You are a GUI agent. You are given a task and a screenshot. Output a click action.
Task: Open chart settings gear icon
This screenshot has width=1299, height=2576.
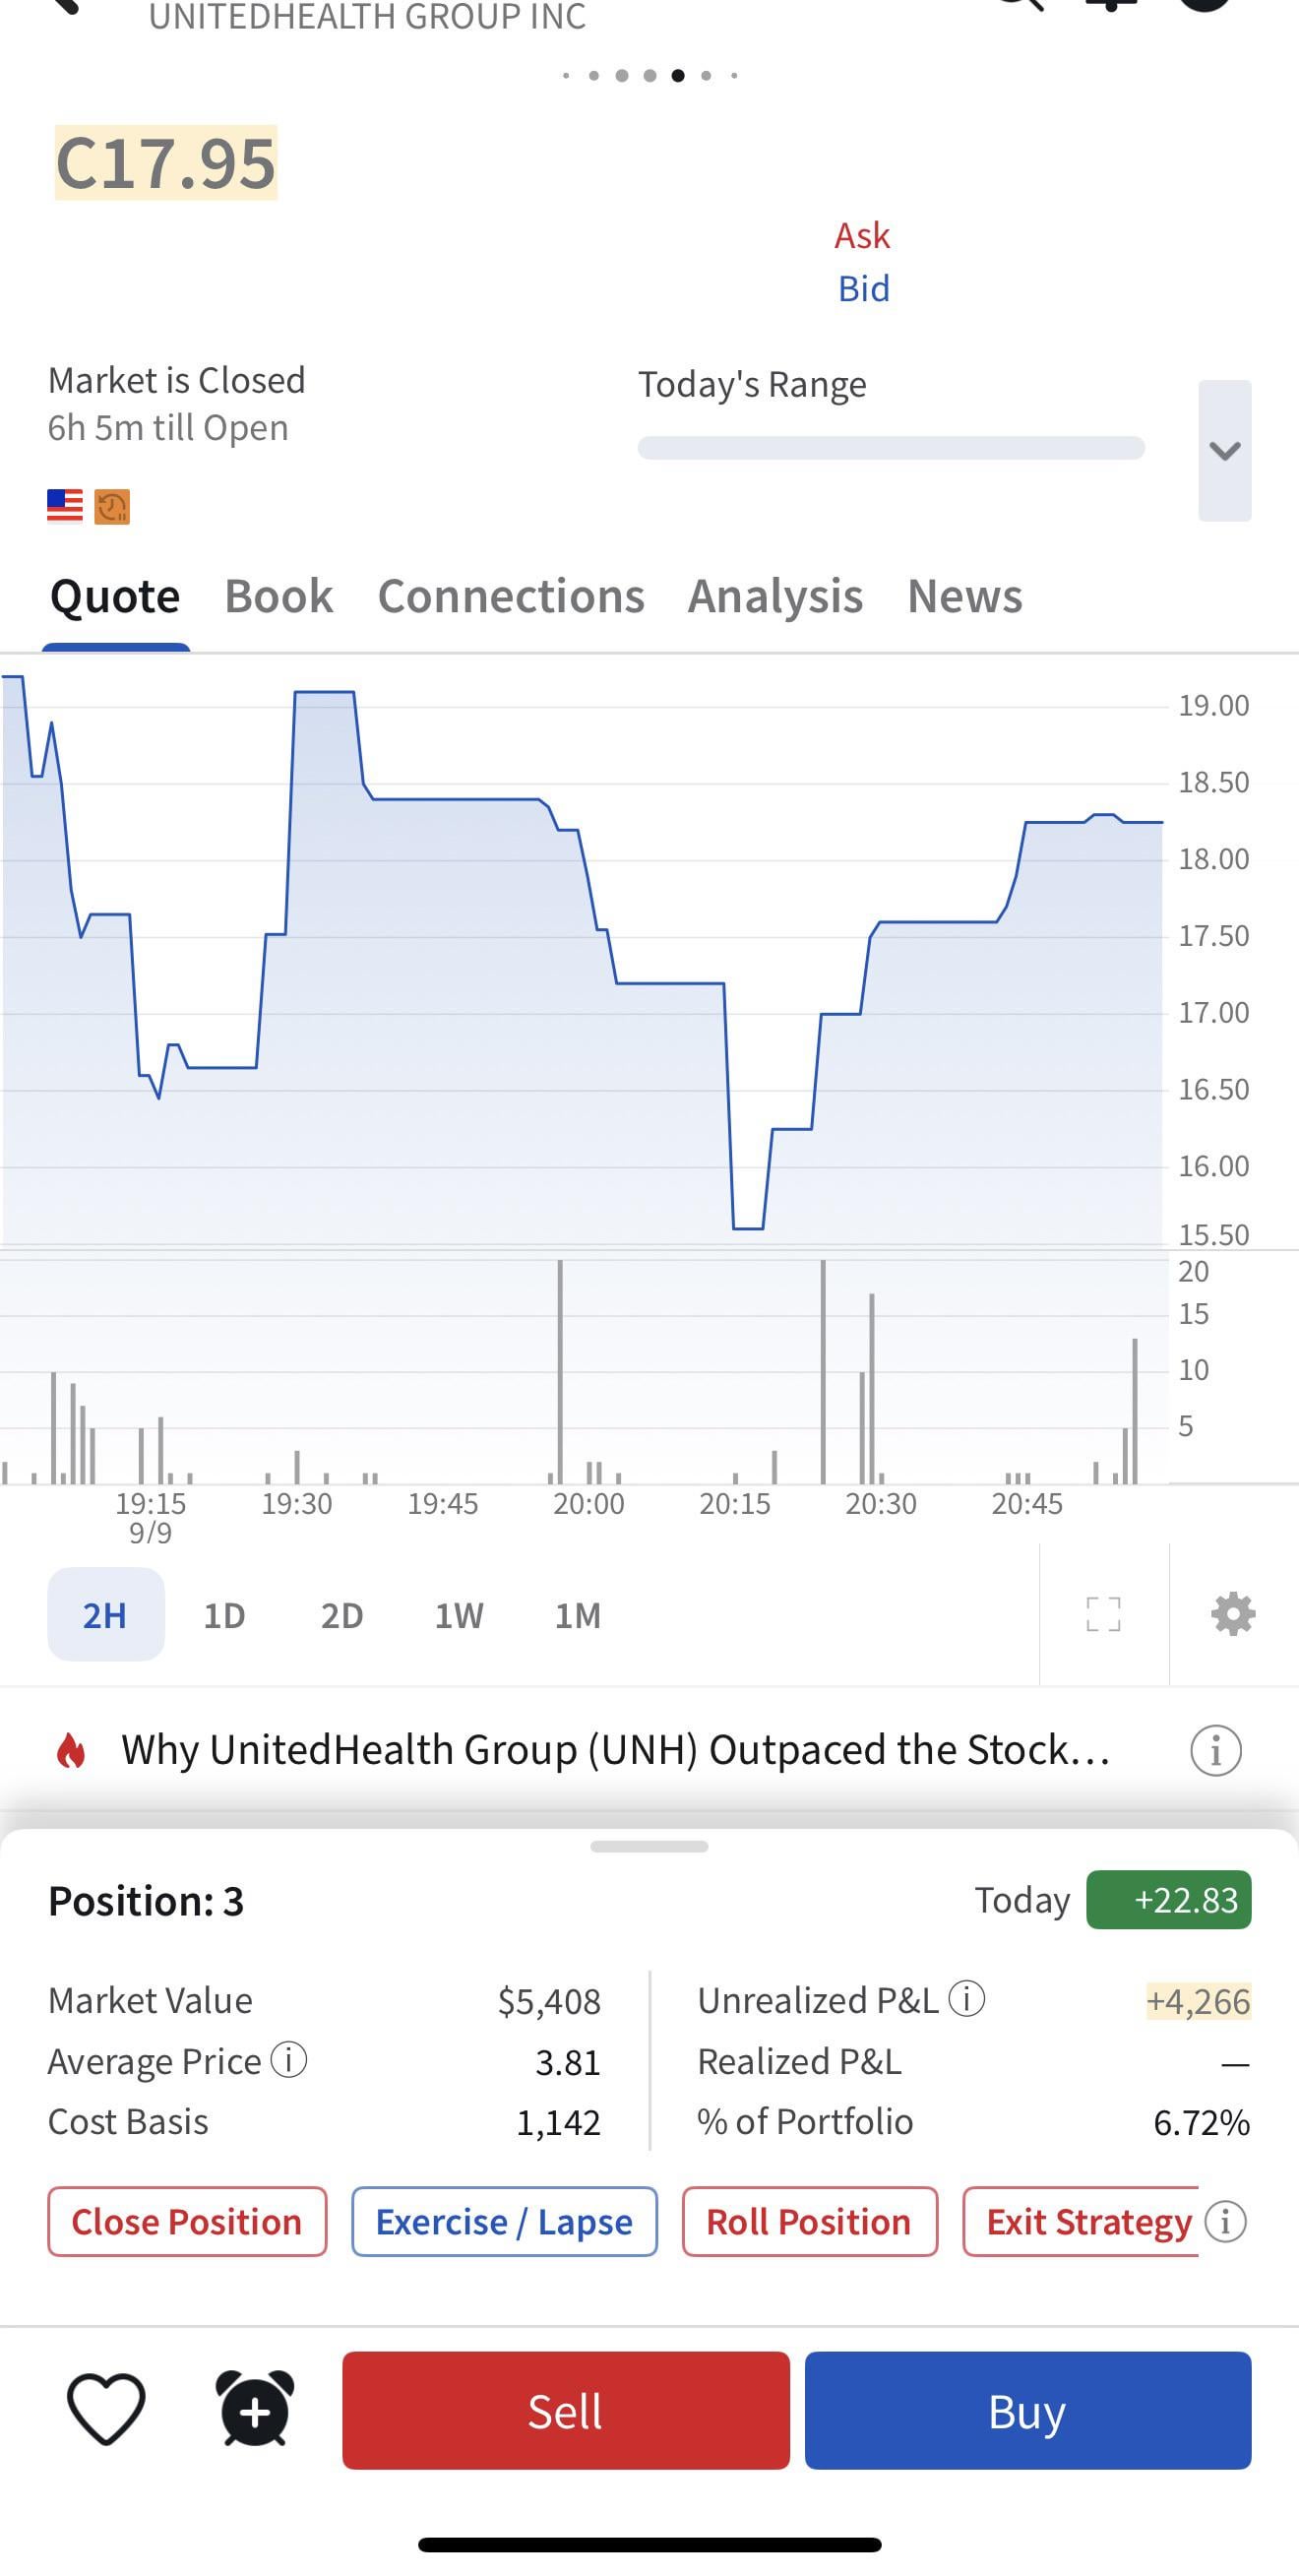click(x=1233, y=1614)
